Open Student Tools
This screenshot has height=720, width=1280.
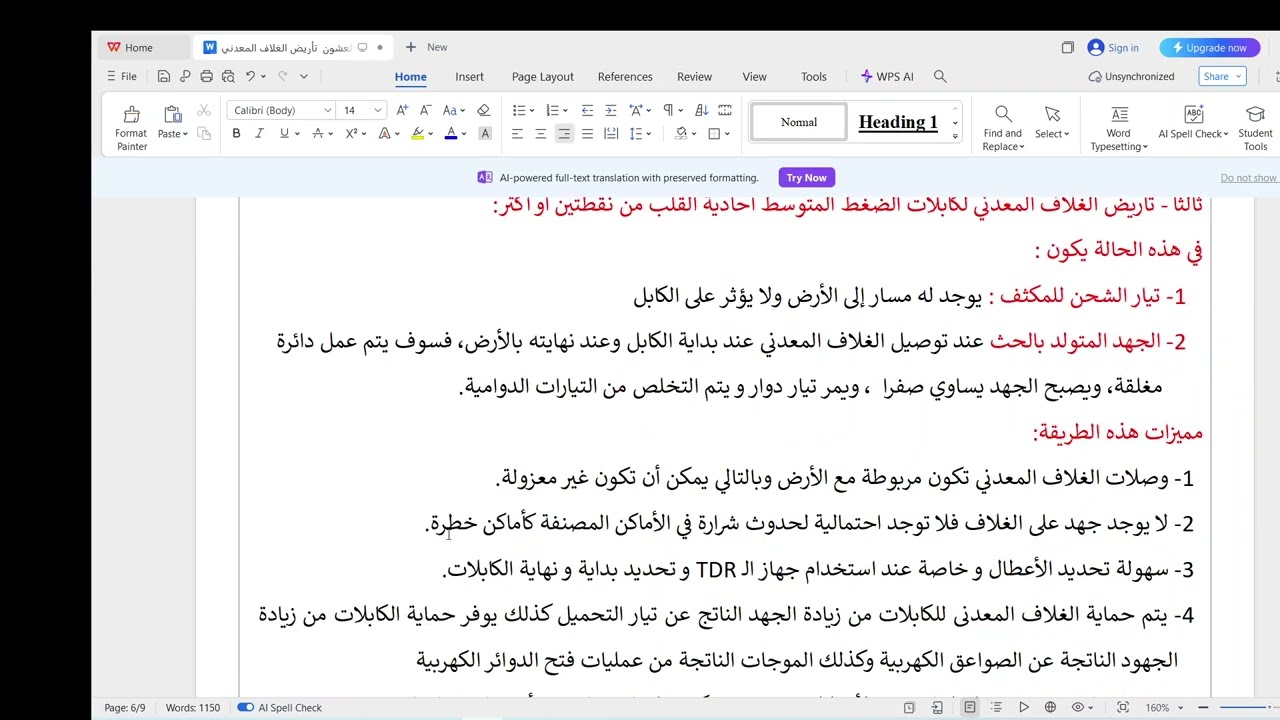tap(1255, 128)
